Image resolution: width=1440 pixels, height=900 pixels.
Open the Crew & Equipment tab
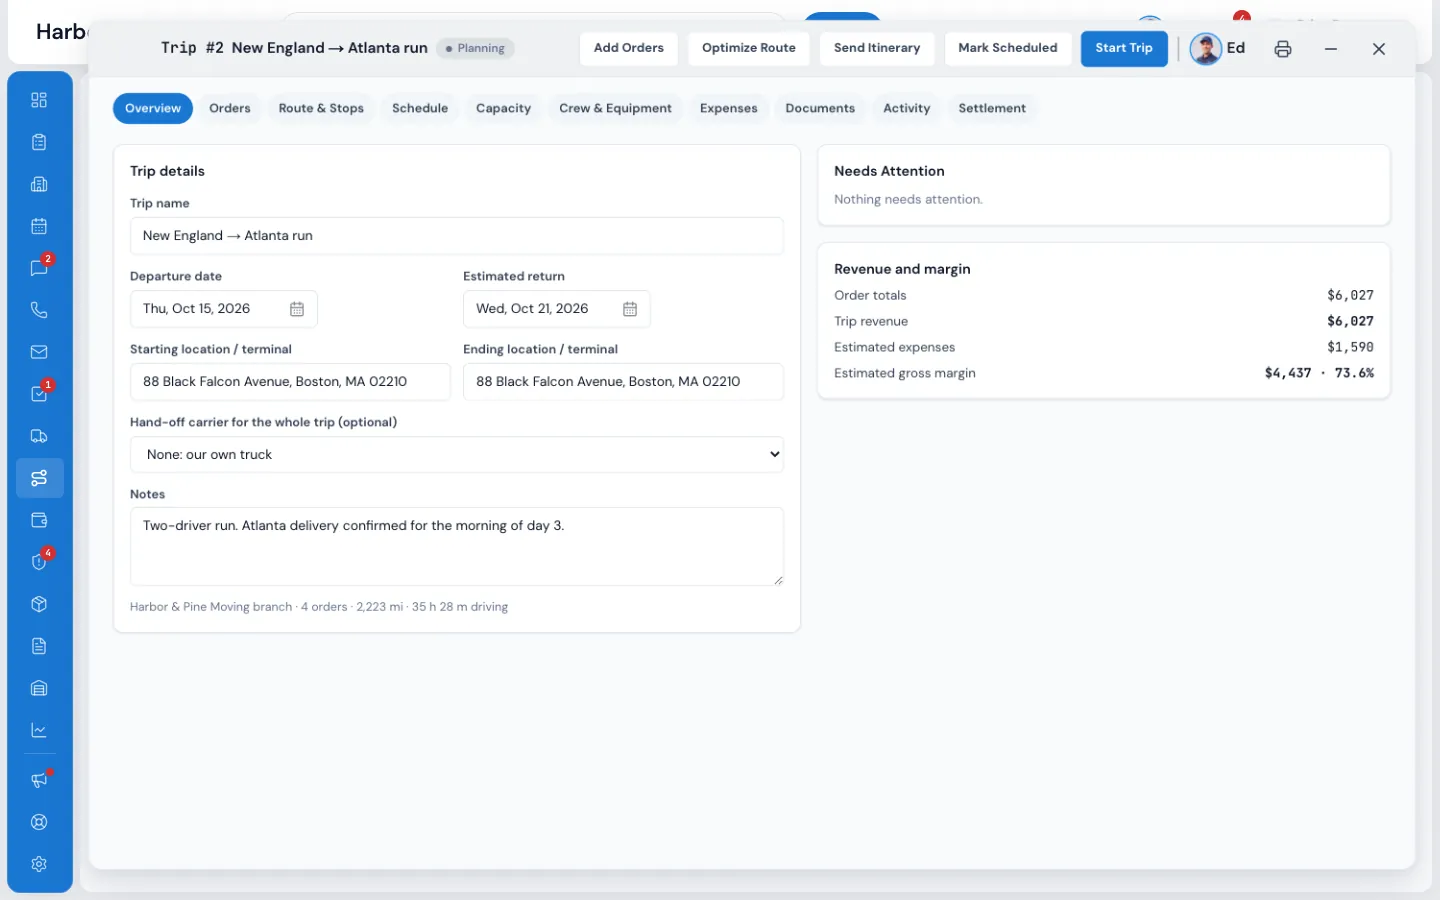(x=615, y=108)
